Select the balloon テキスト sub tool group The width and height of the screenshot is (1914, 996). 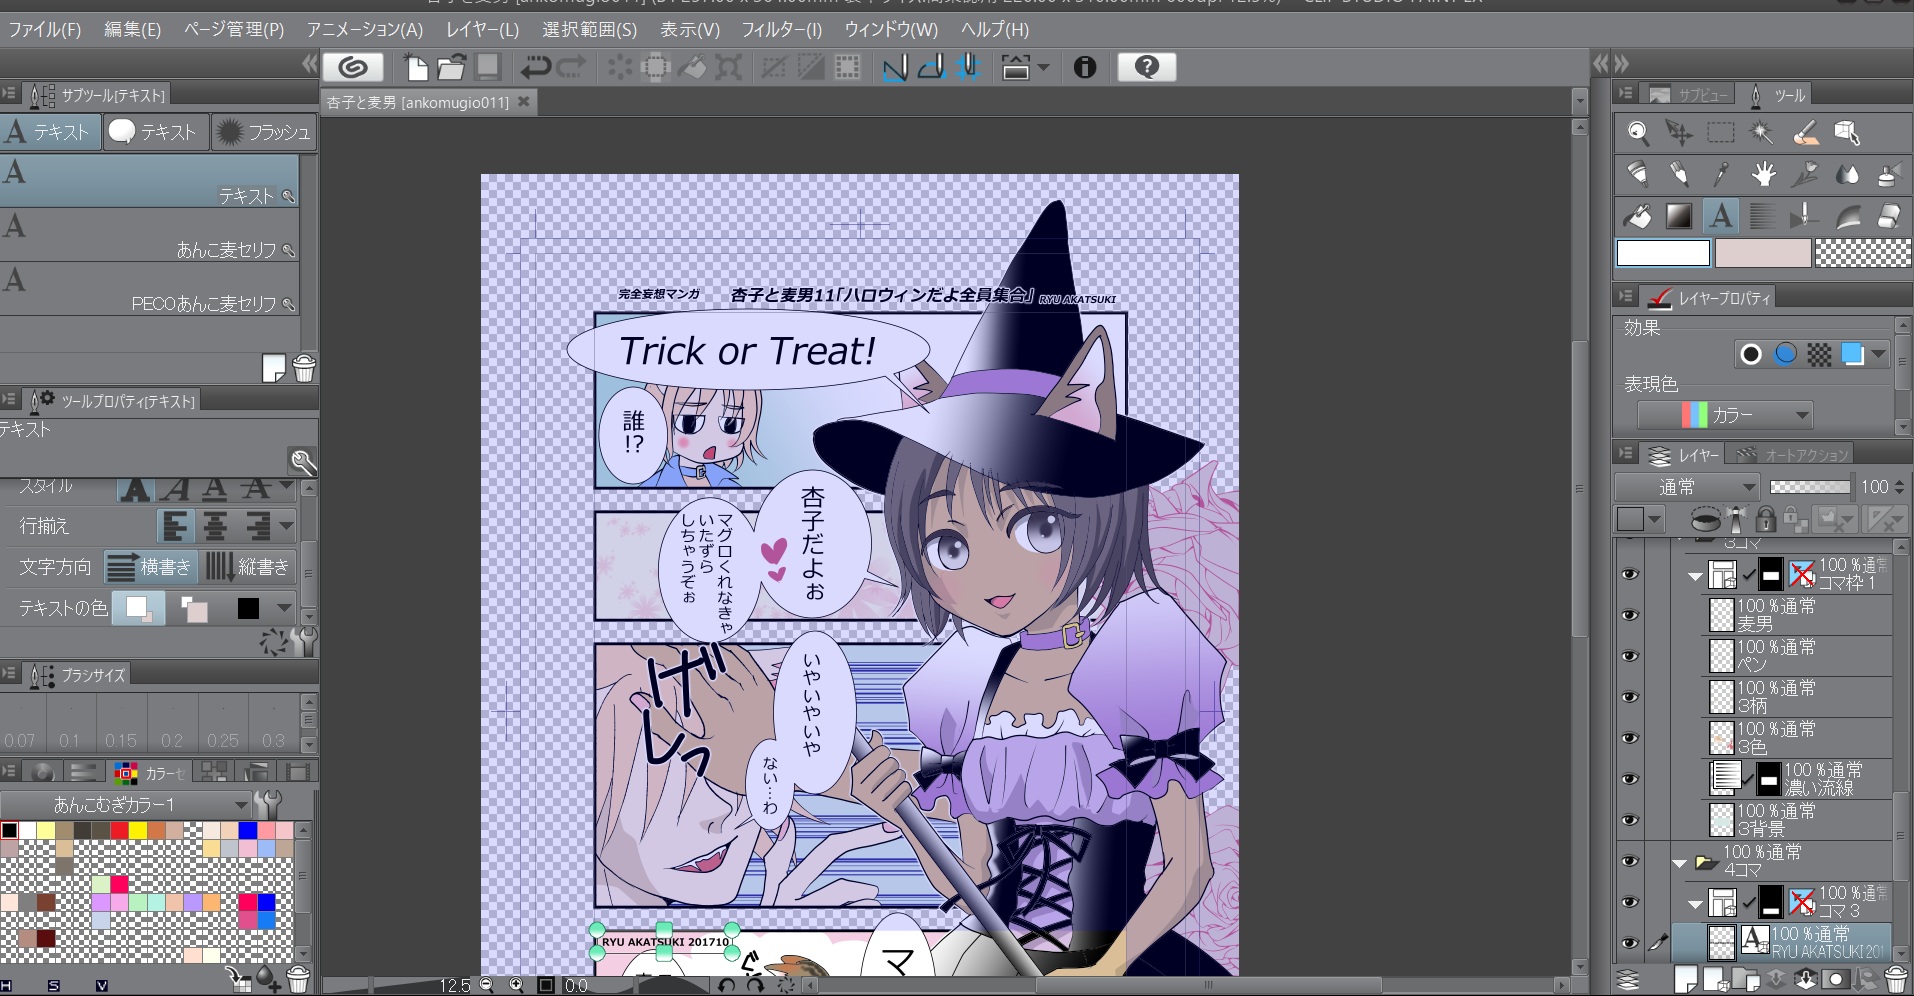coord(154,132)
